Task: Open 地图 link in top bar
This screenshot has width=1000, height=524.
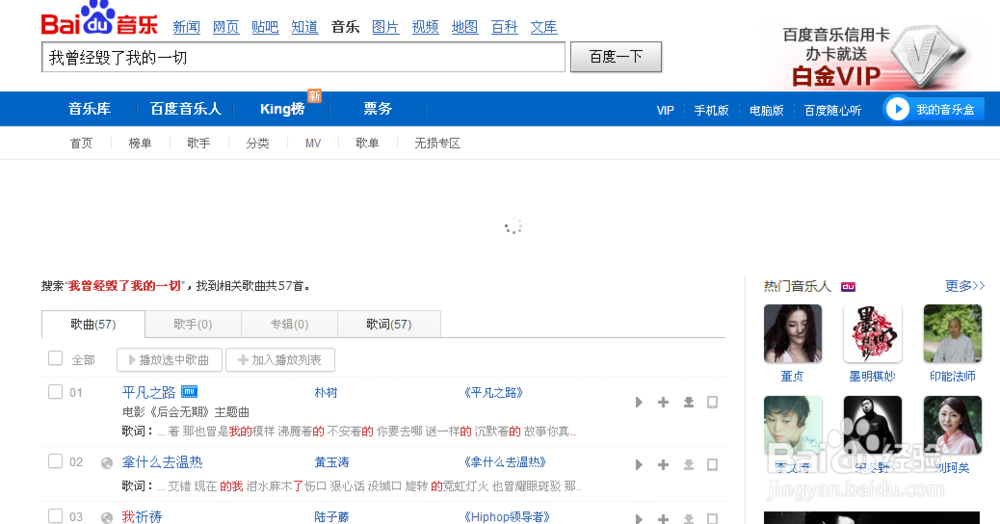Action: (465, 27)
